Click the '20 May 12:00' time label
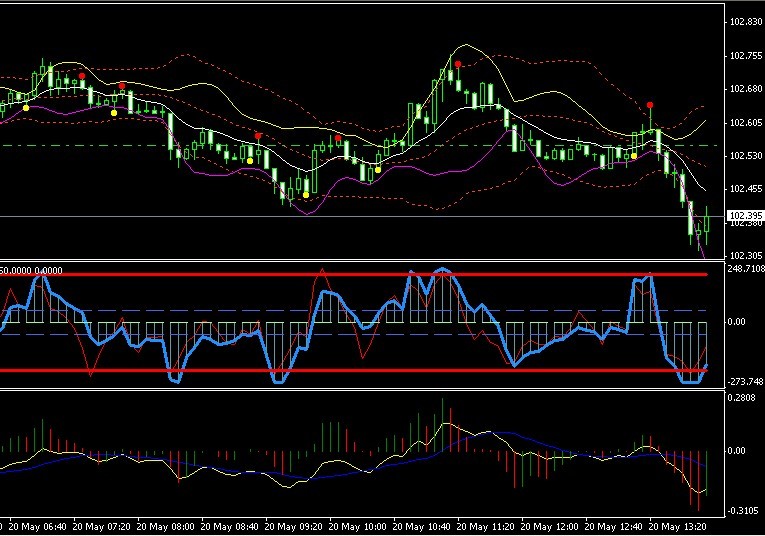The image size is (765, 536). click(549, 527)
